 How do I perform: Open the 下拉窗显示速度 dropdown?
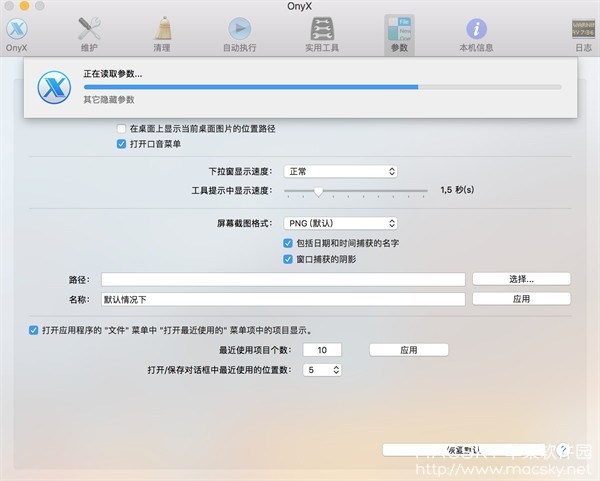(x=340, y=171)
